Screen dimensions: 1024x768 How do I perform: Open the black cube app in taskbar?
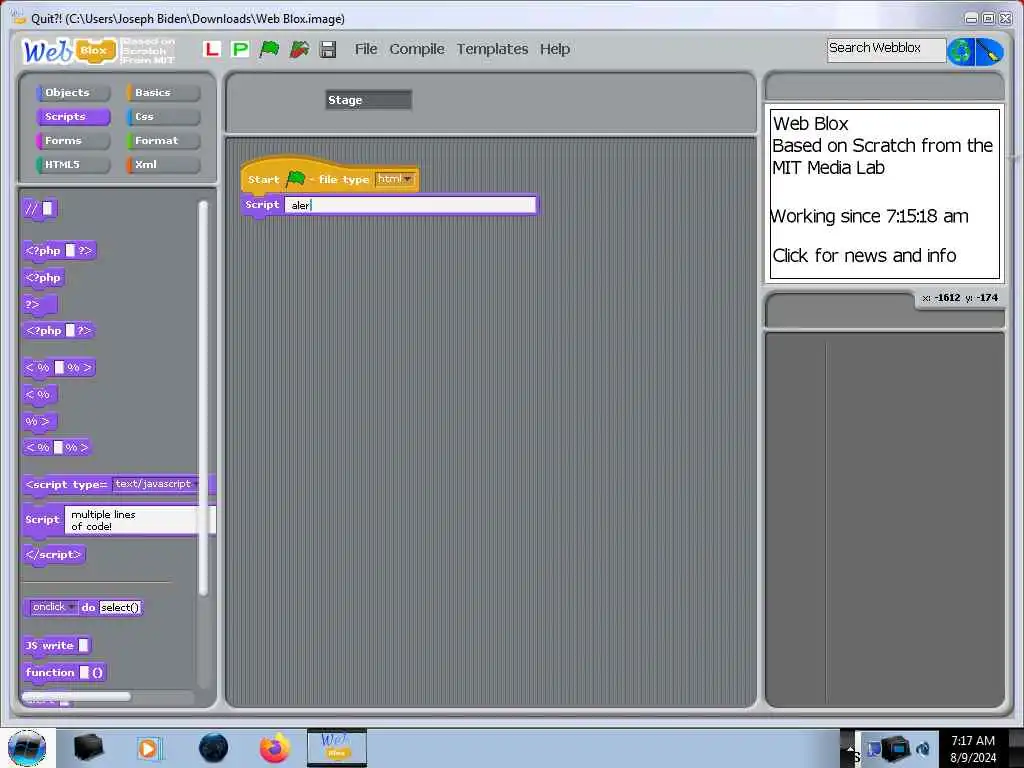88,748
